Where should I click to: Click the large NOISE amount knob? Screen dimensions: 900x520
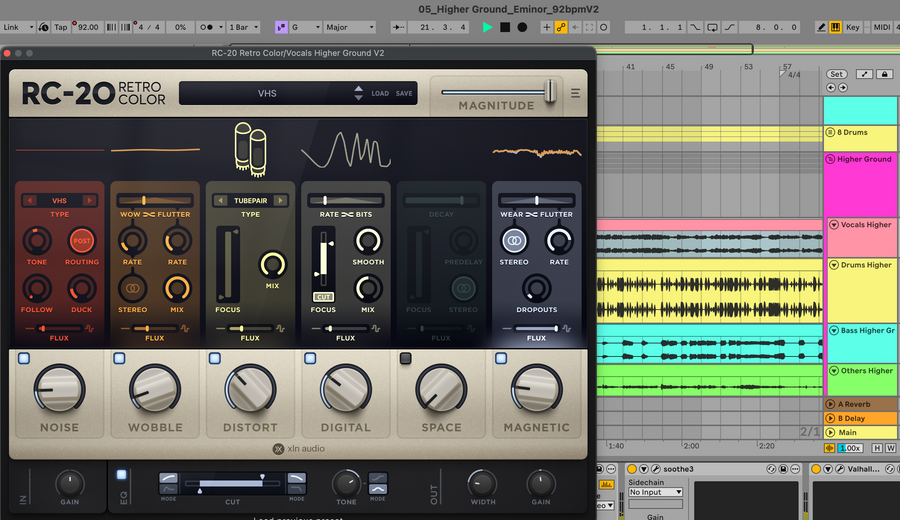pyautogui.click(x=59, y=390)
